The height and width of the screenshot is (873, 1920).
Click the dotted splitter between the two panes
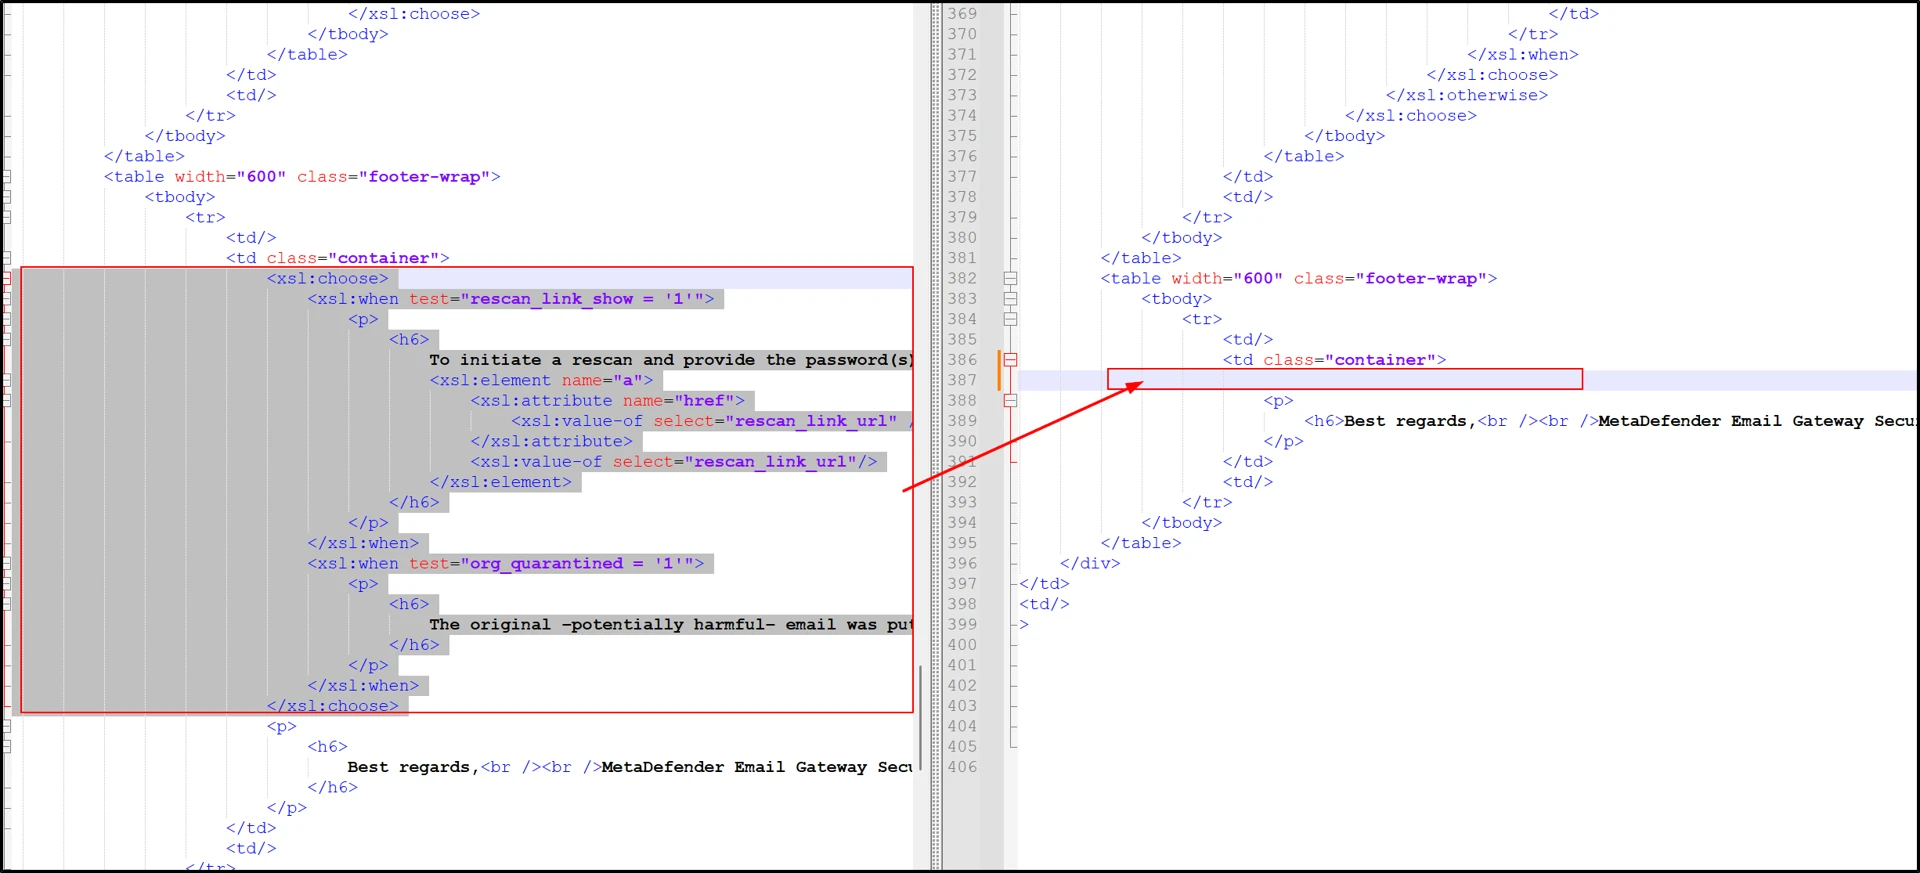(x=936, y=436)
